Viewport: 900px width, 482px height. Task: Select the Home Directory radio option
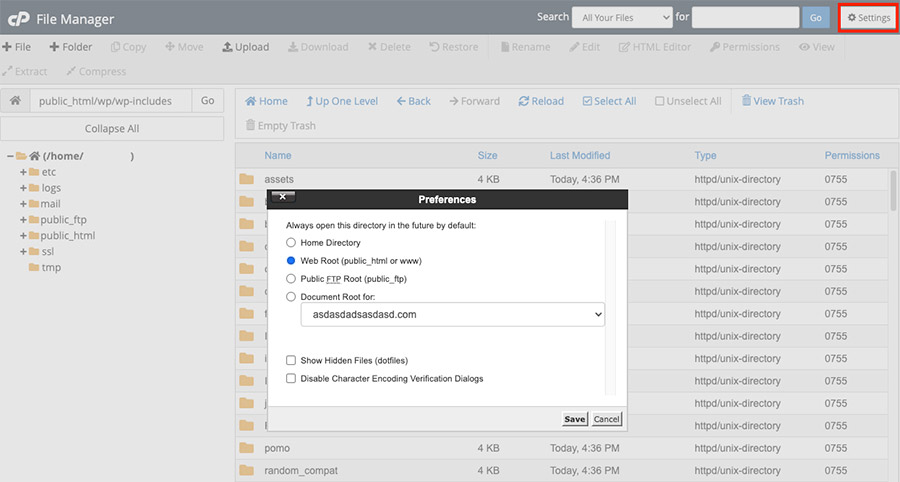pos(291,243)
